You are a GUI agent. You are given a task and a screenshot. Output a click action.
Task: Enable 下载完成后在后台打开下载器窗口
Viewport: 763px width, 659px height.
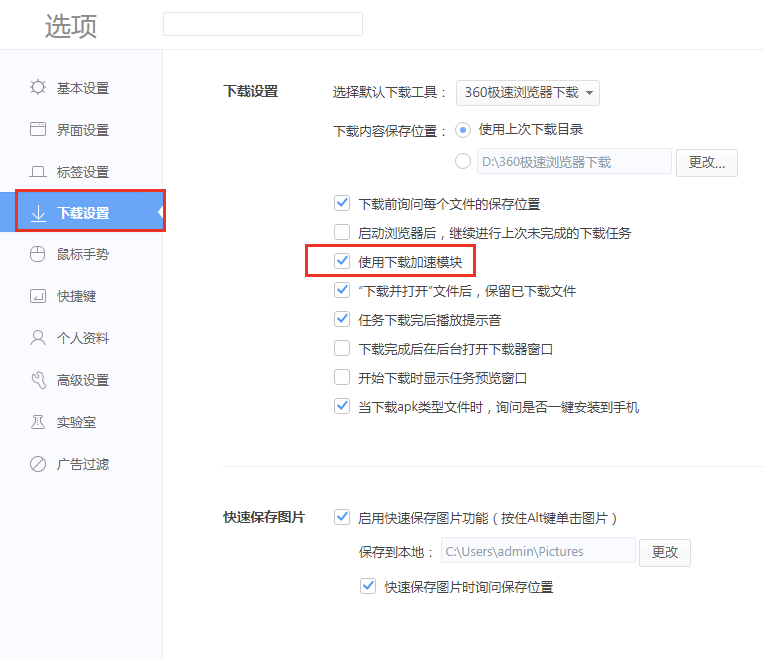[x=342, y=348]
